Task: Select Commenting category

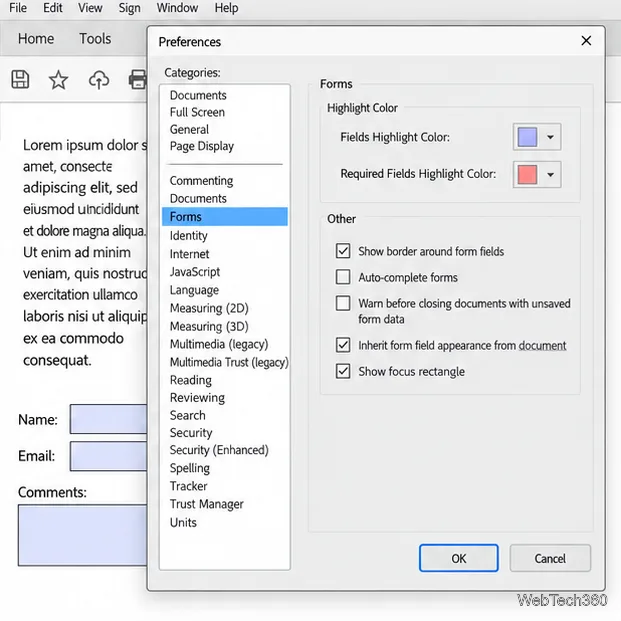Action: tap(201, 181)
